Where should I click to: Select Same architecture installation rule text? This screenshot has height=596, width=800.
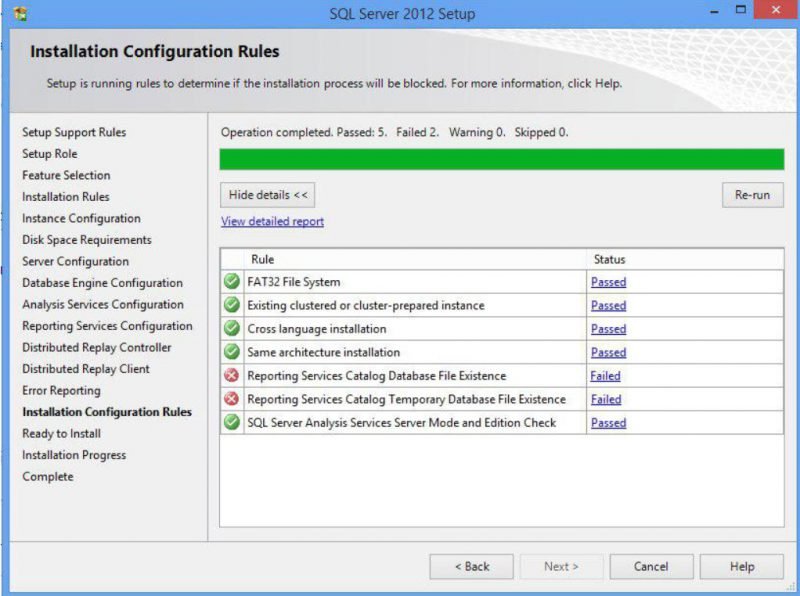tap(323, 352)
